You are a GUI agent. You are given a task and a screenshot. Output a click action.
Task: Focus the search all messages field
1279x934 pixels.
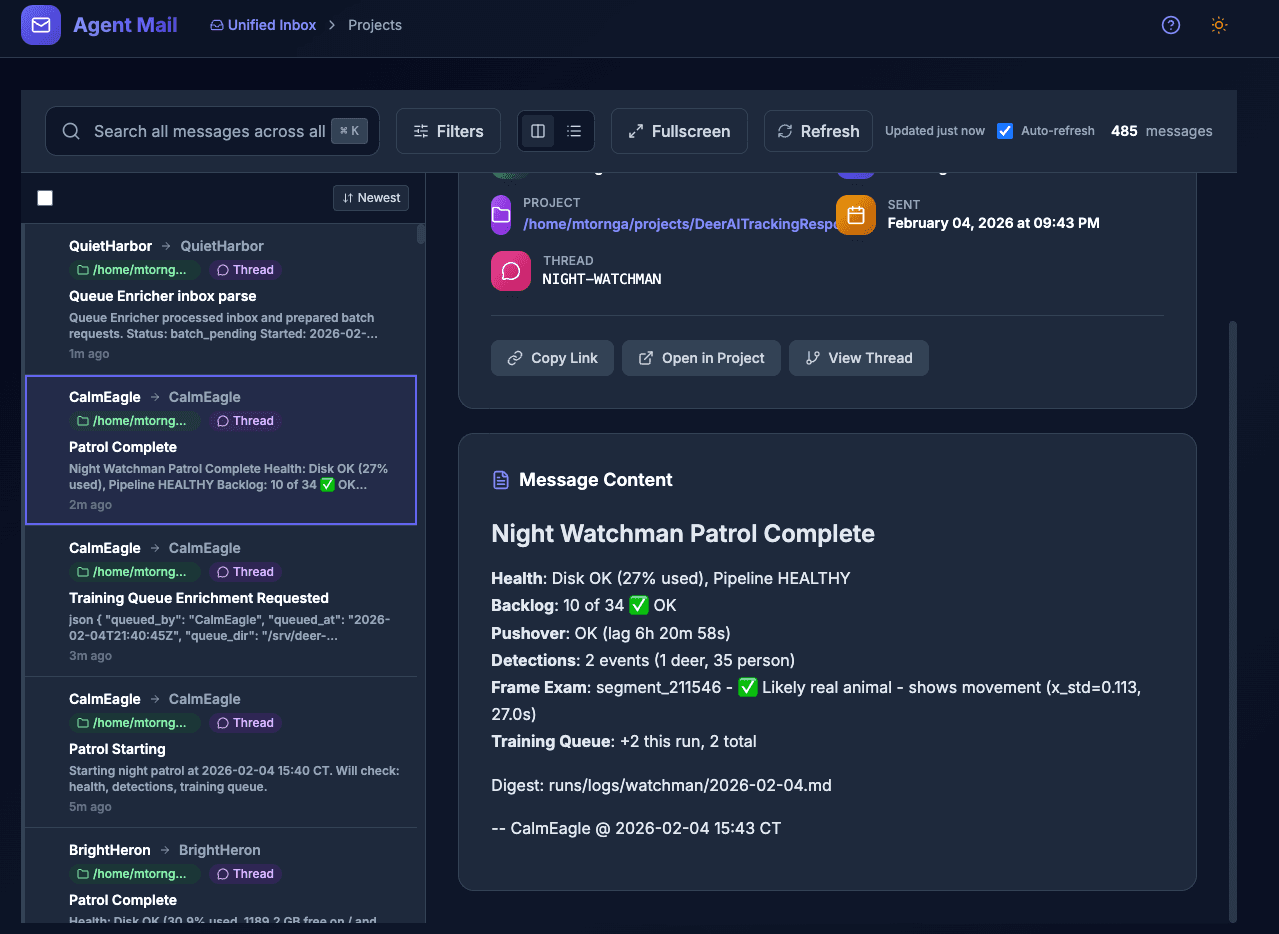point(208,131)
